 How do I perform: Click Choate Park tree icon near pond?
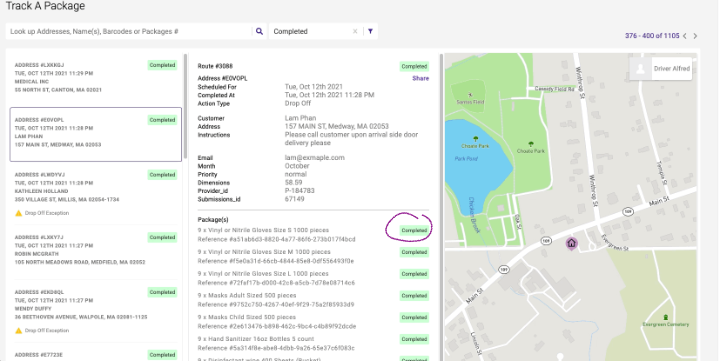point(476,138)
